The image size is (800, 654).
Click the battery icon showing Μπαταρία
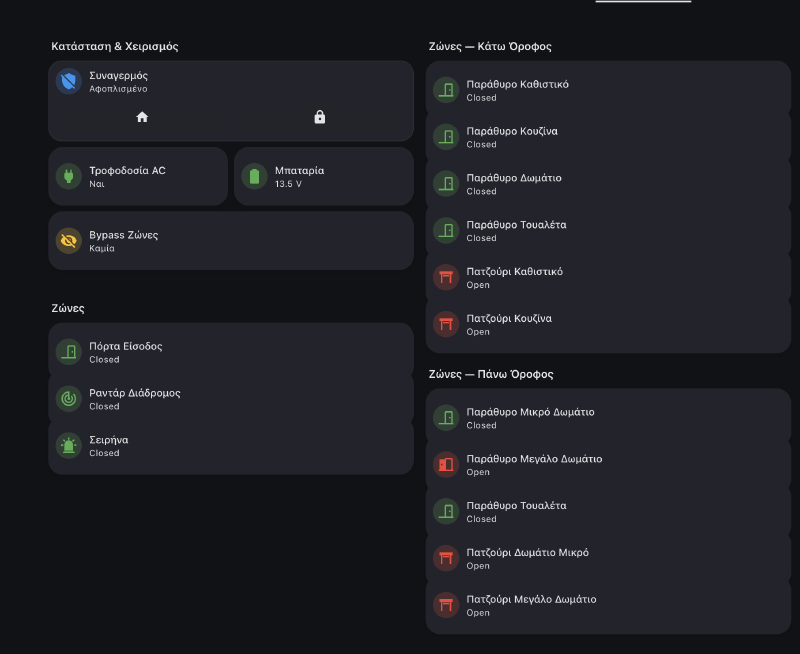coord(254,176)
